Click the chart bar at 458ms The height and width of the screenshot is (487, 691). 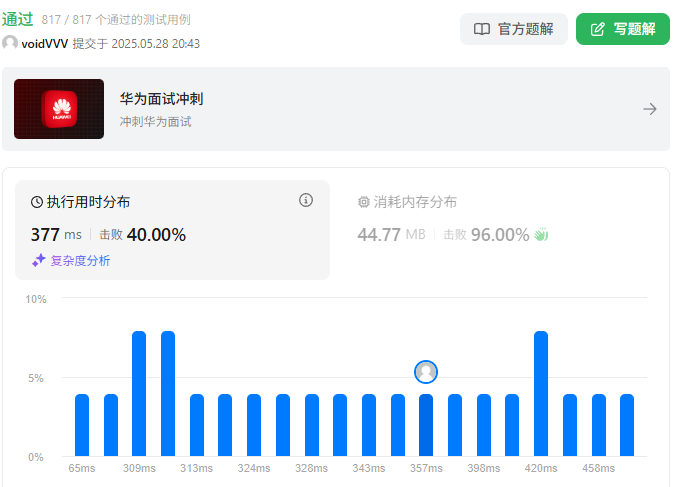[x=598, y=425]
